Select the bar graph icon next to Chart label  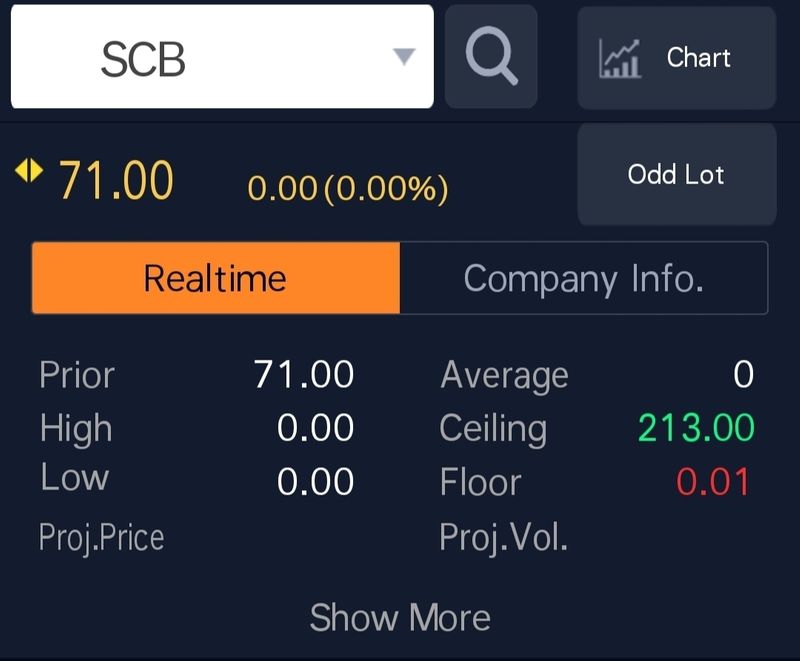point(621,58)
